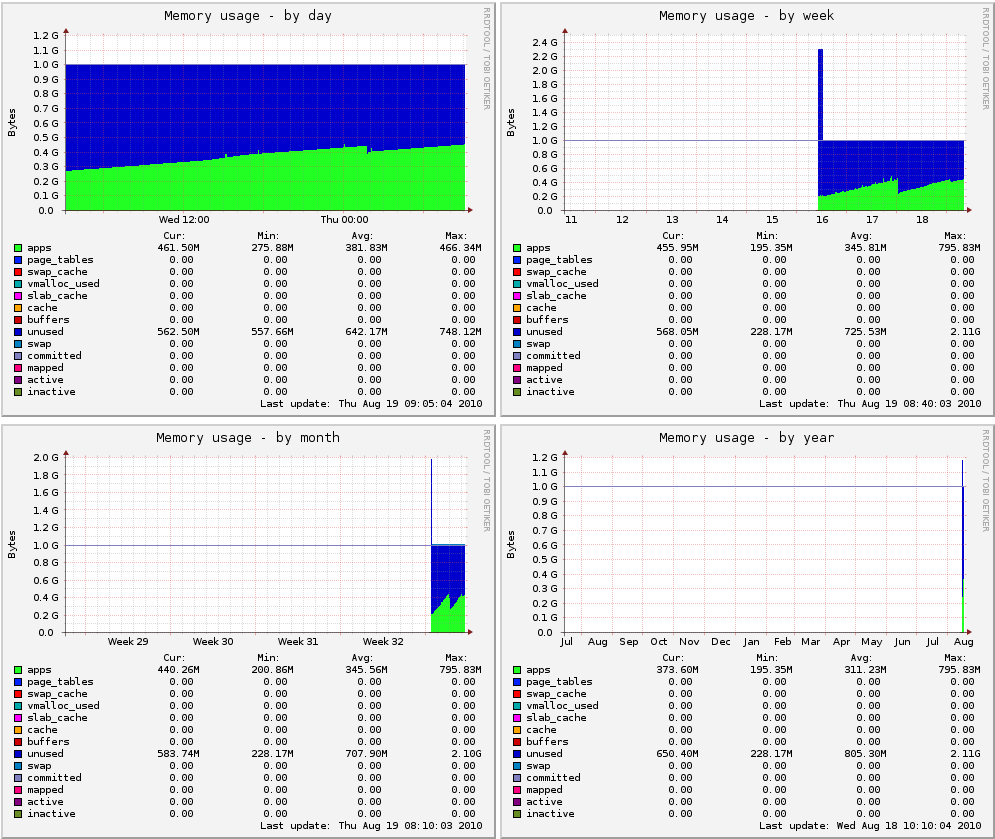Click the 'Memory usage - by month' title

pyautogui.click(x=247, y=438)
